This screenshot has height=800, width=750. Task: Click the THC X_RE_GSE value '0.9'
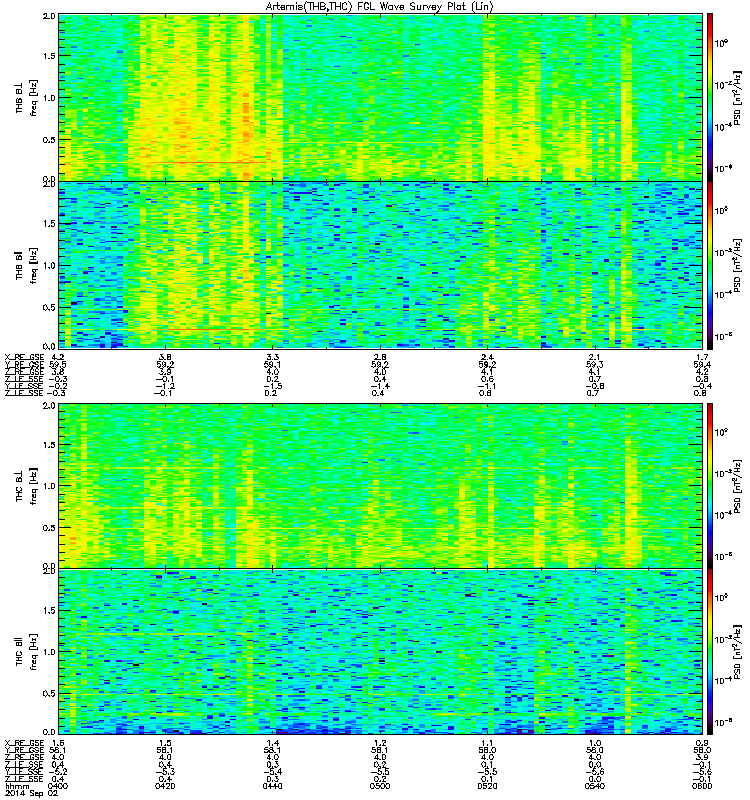(702, 743)
